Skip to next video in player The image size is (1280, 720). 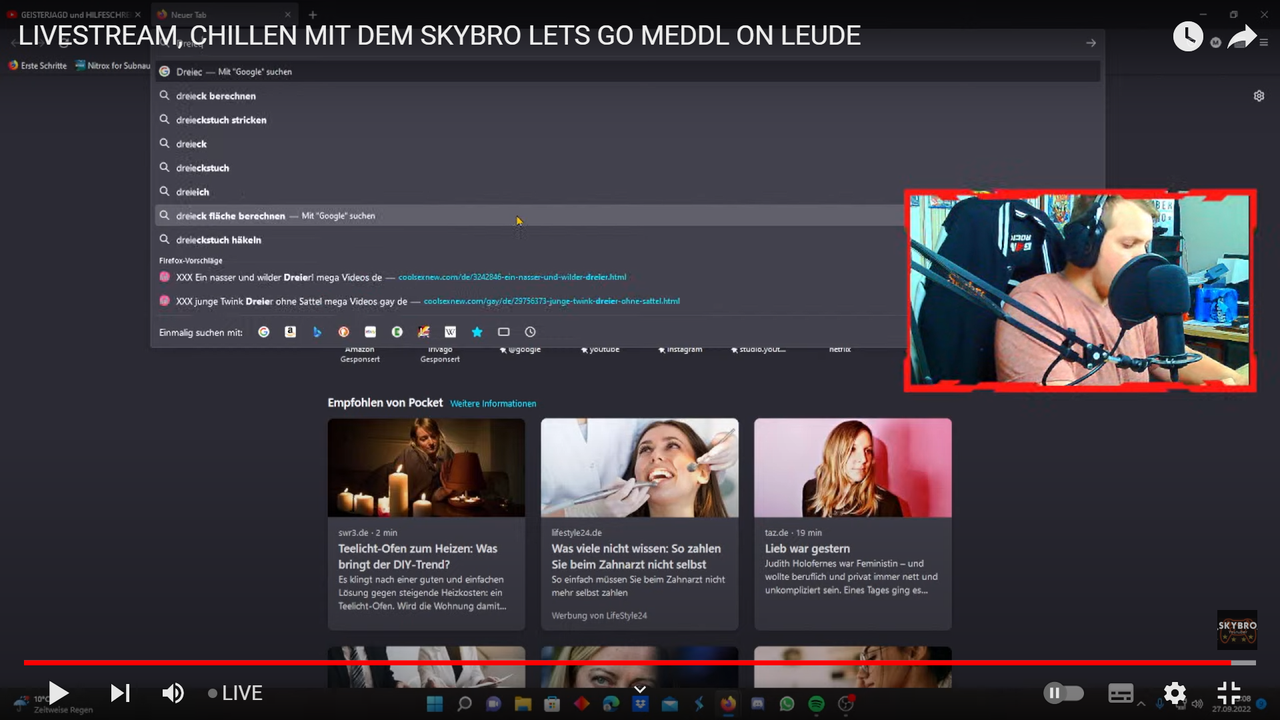120,693
